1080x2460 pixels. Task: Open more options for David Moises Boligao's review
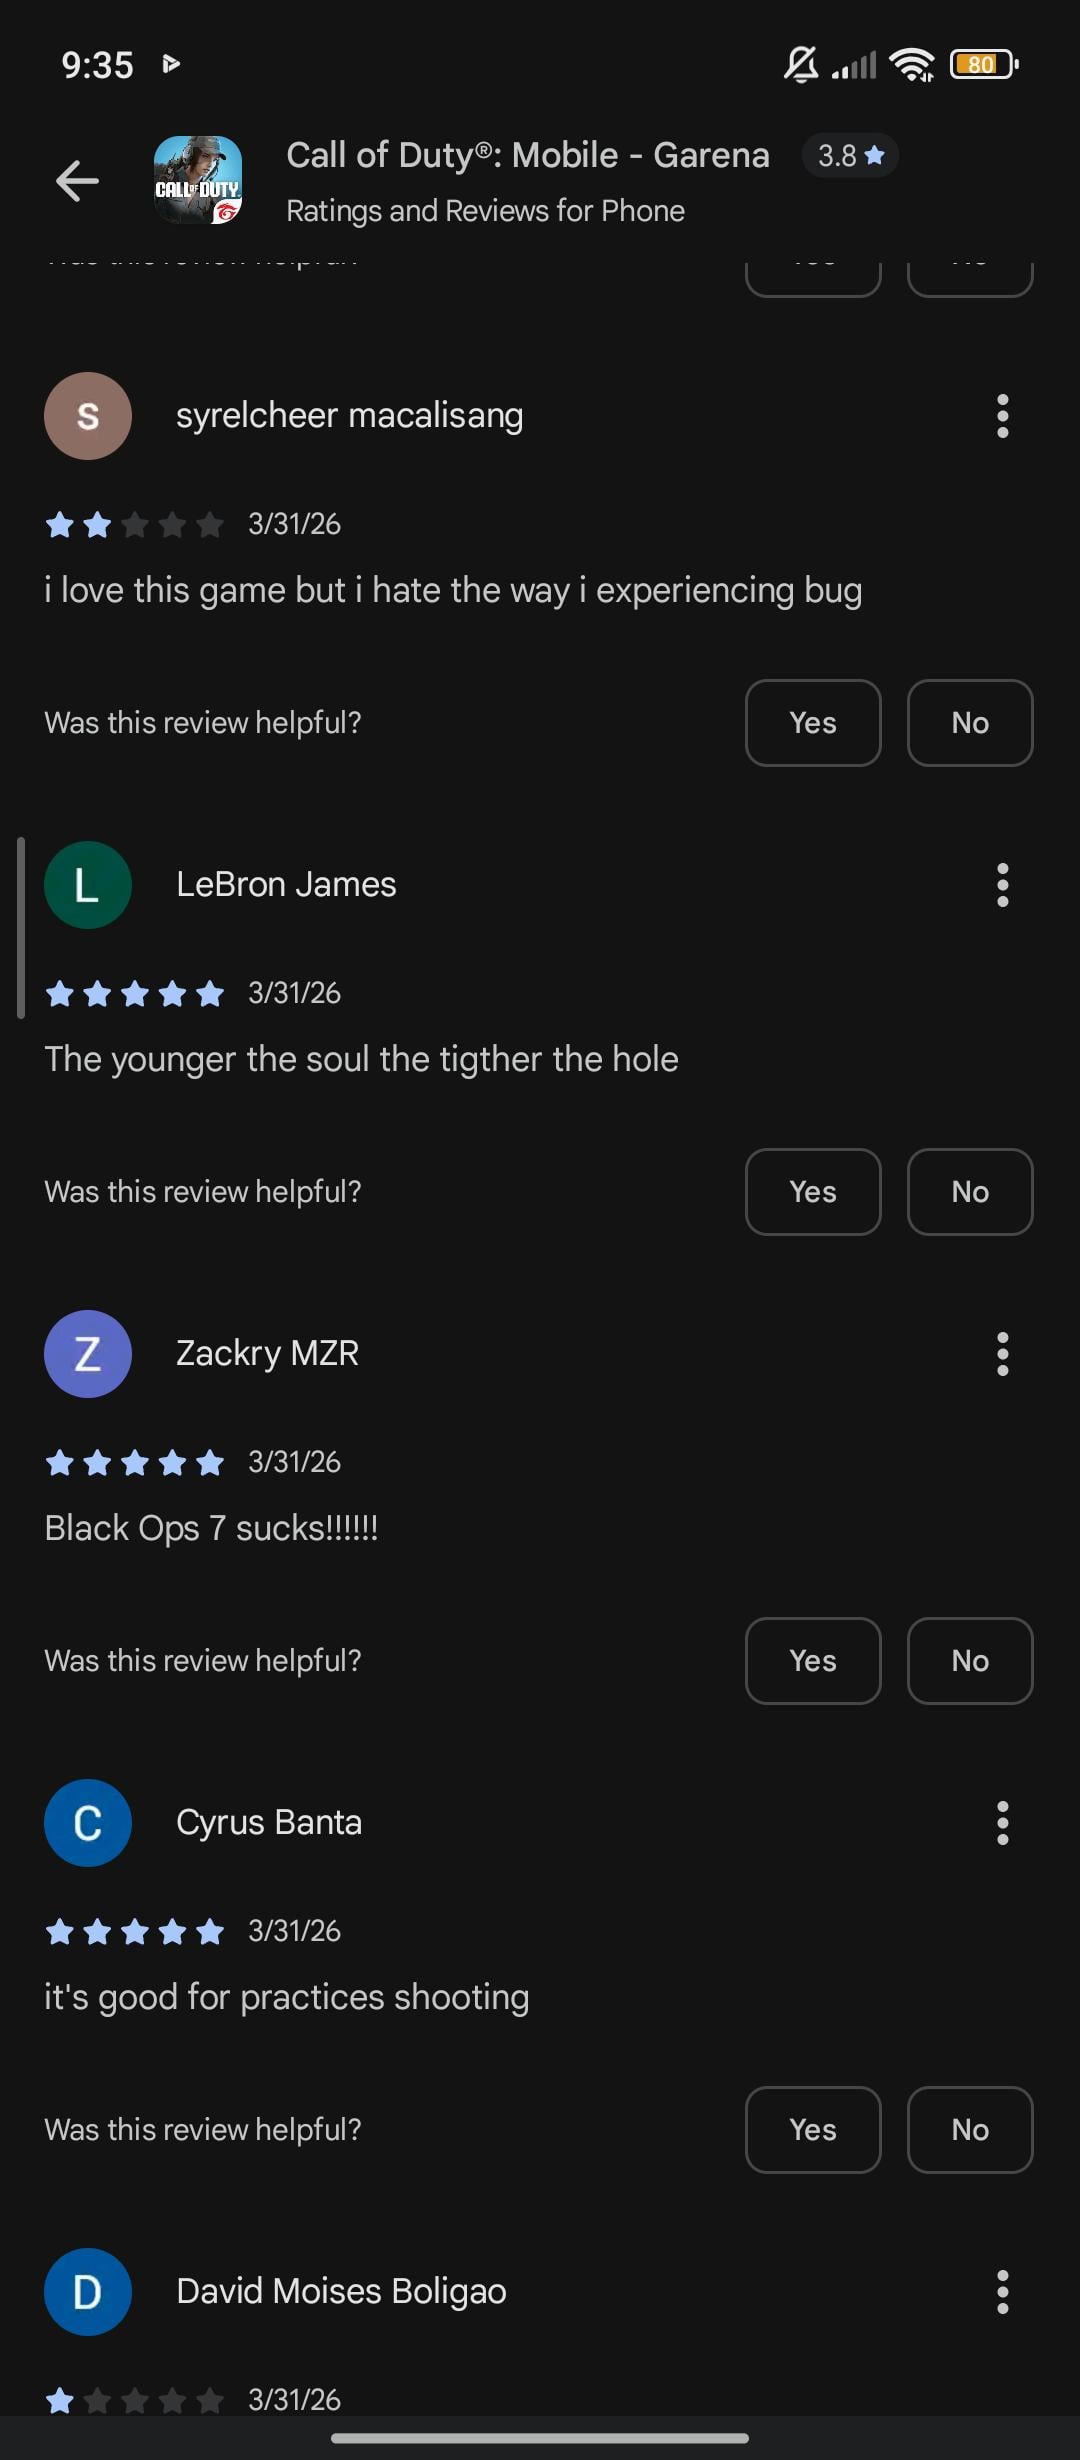tap(1002, 2292)
